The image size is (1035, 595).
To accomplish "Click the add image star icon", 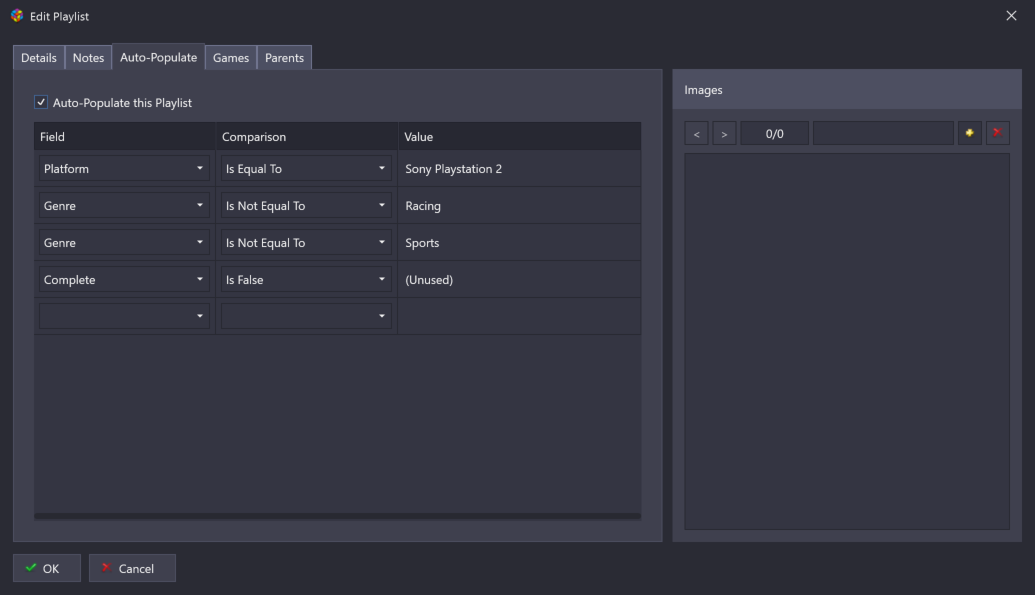I will click(x=969, y=133).
